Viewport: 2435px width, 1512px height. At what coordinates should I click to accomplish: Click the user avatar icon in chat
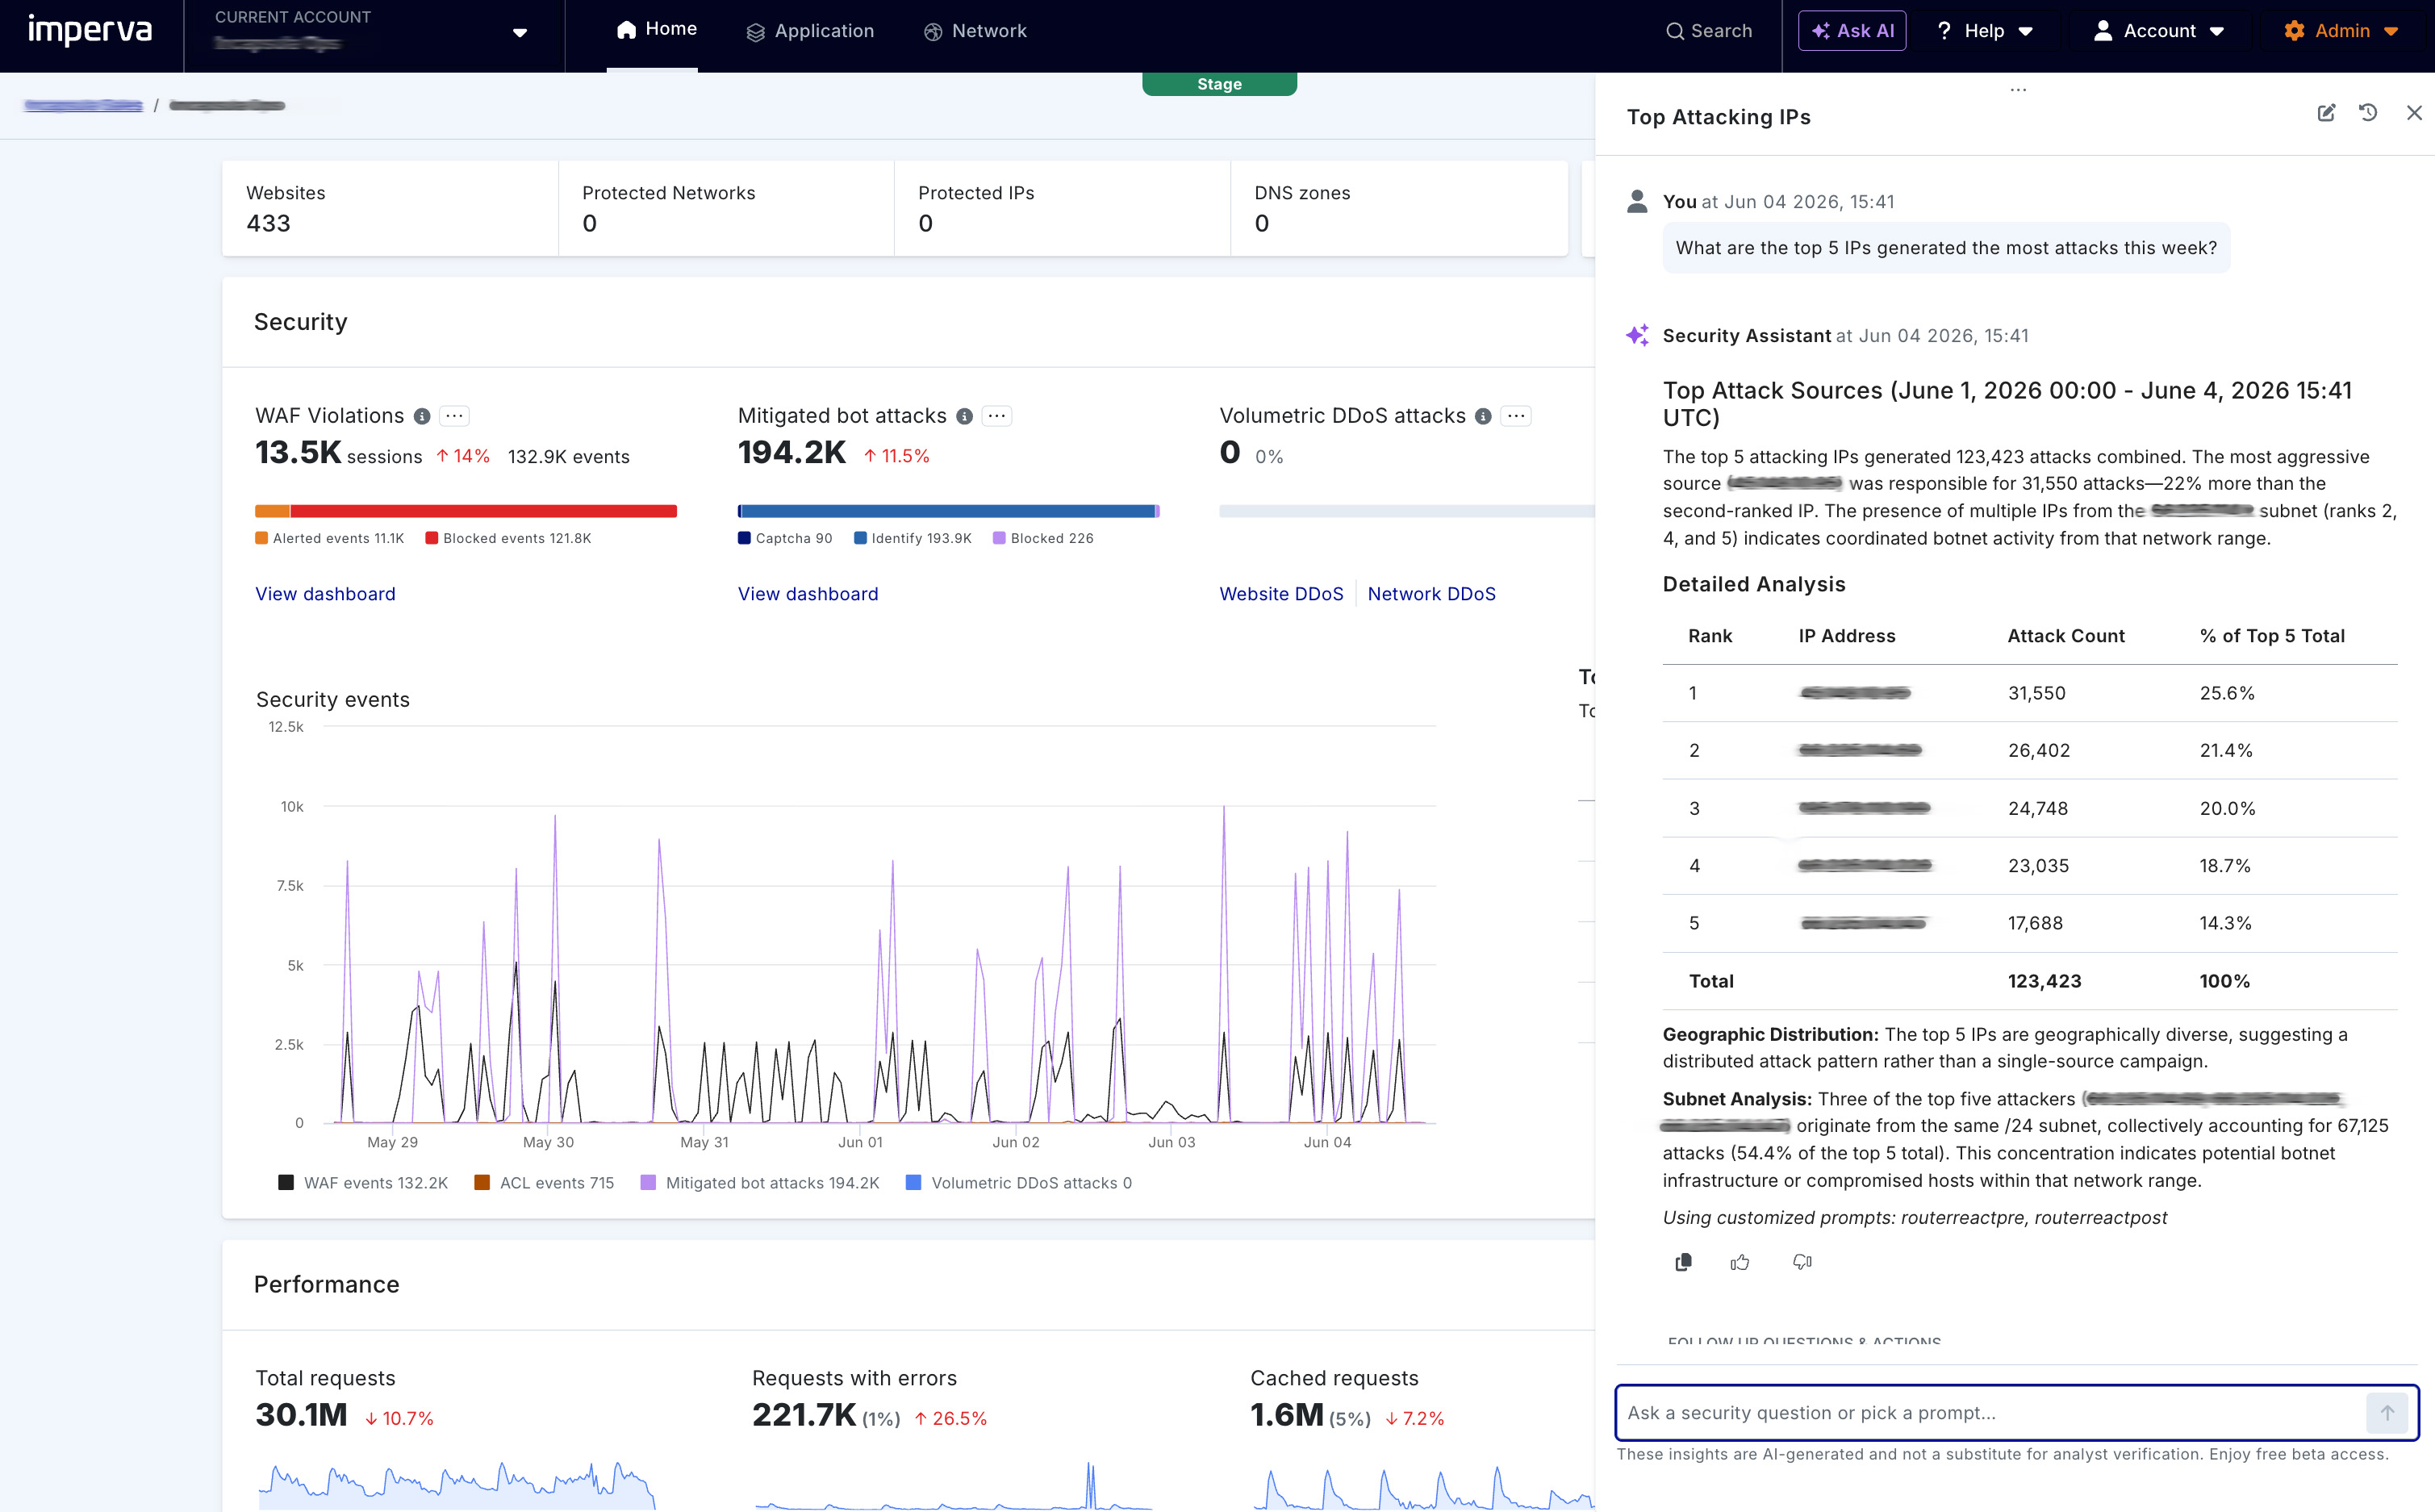[x=1637, y=201]
